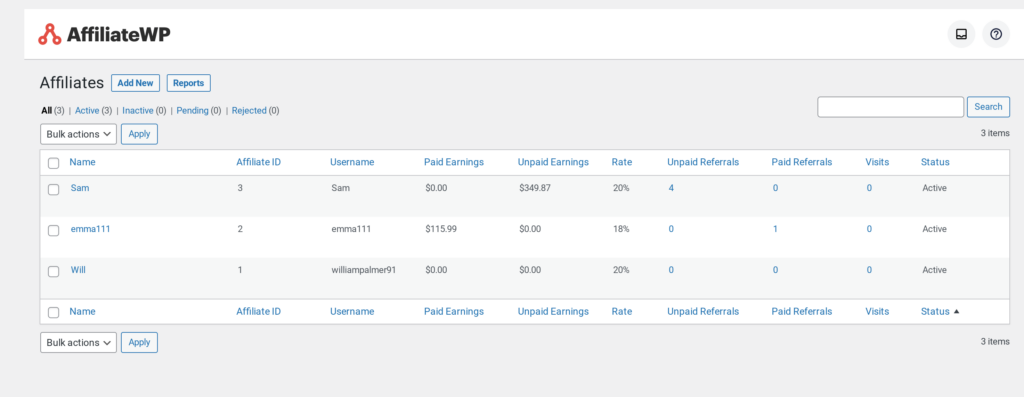
Task: Sort by Unpaid Referrals column header
Action: click(x=703, y=162)
